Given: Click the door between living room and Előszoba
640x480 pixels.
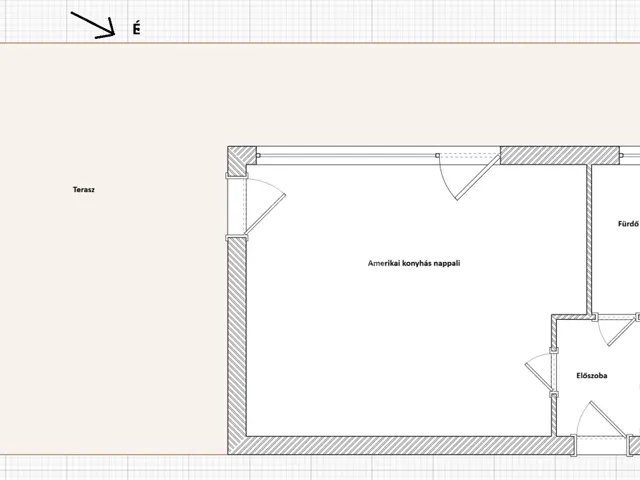Looking at the screenshot, I should 540,375.
